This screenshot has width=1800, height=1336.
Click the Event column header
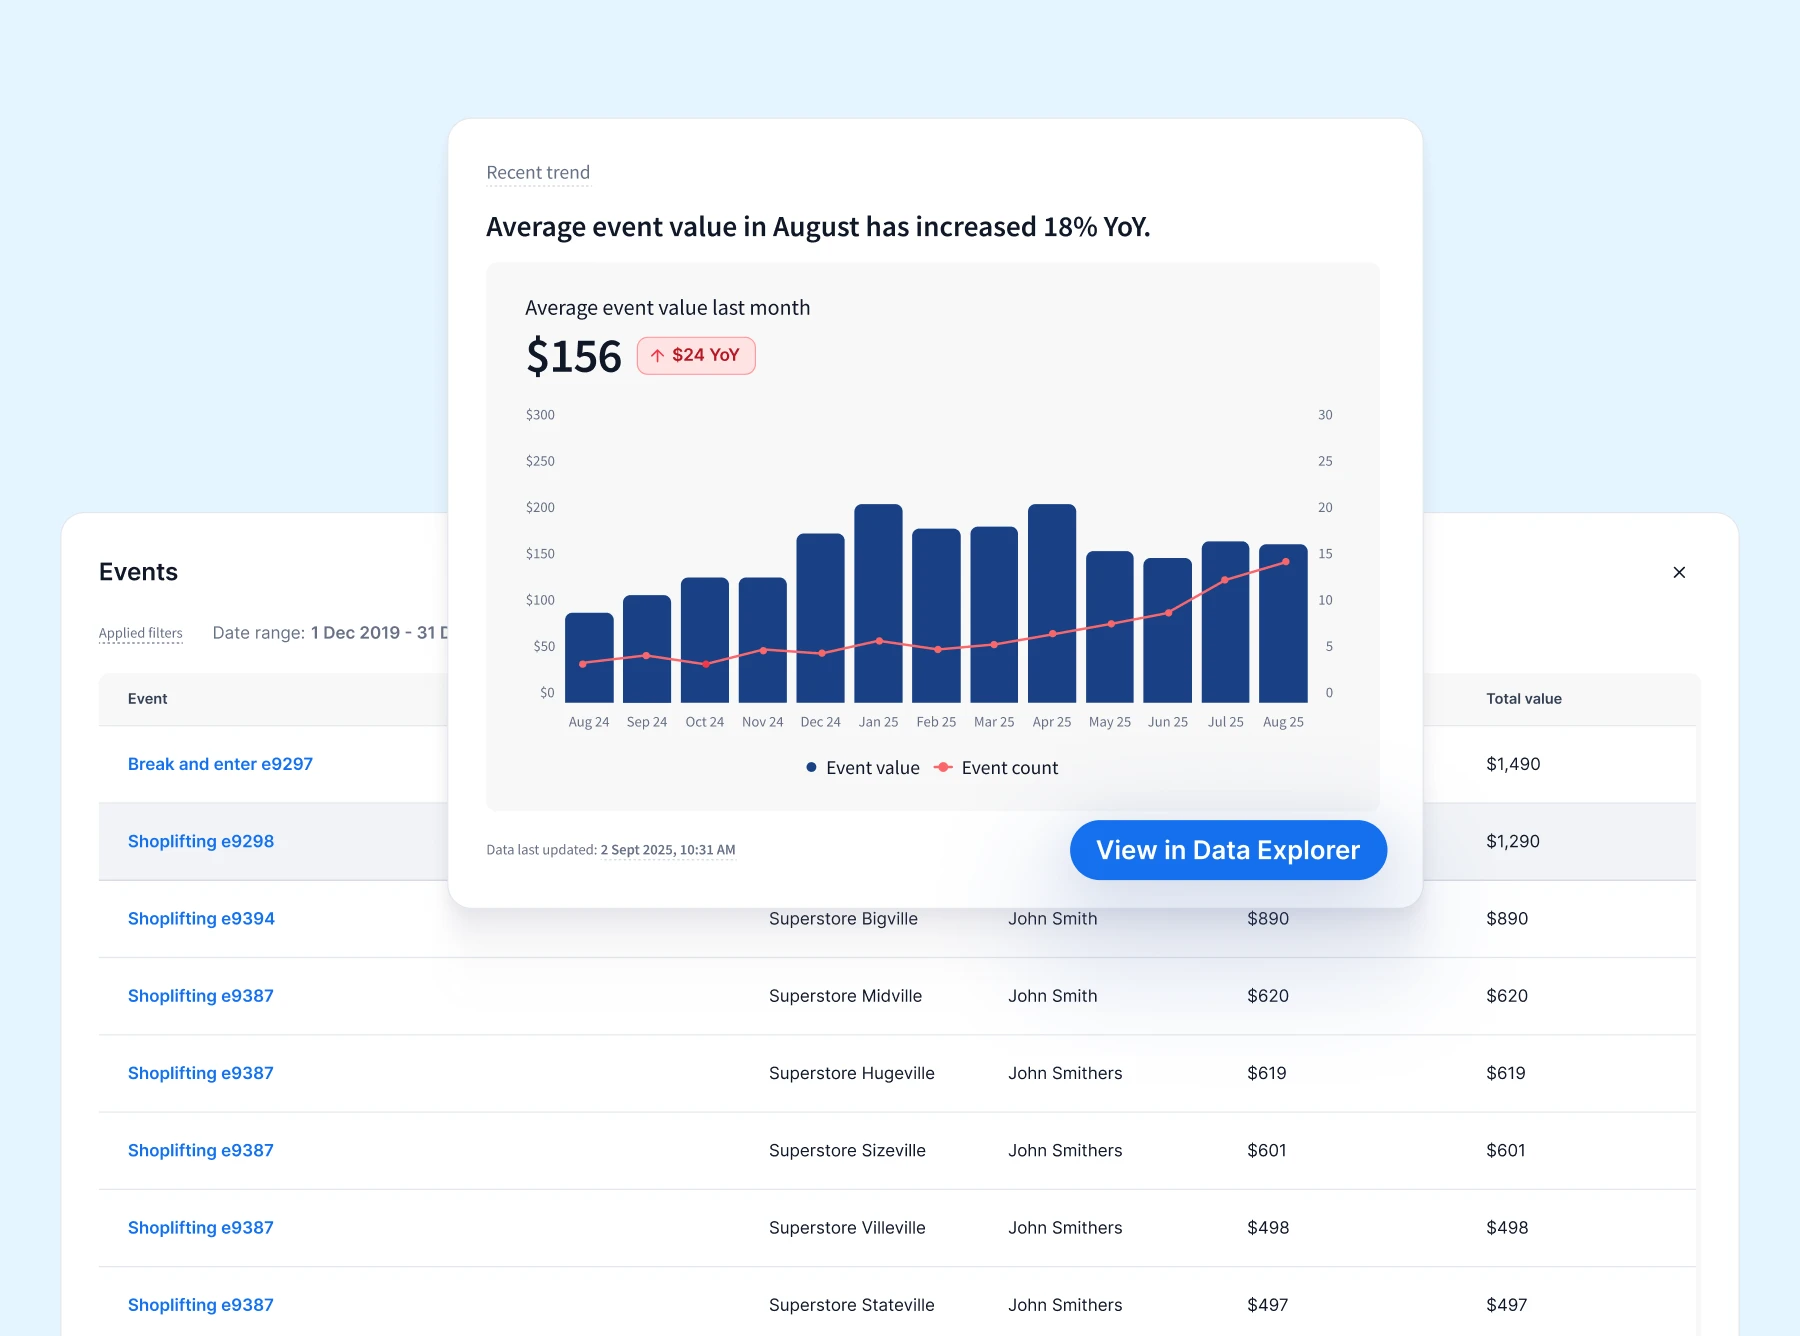tap(147, 699)
